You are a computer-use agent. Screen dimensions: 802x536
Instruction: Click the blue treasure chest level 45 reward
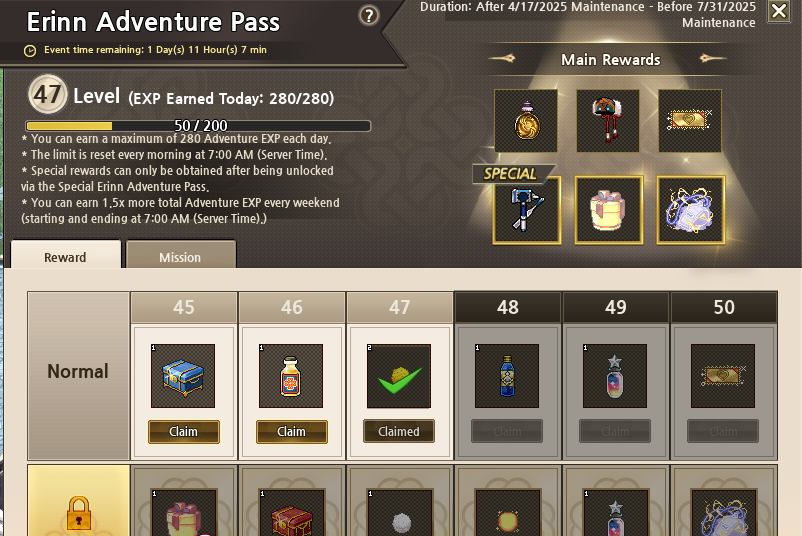(x=183, y=376)
